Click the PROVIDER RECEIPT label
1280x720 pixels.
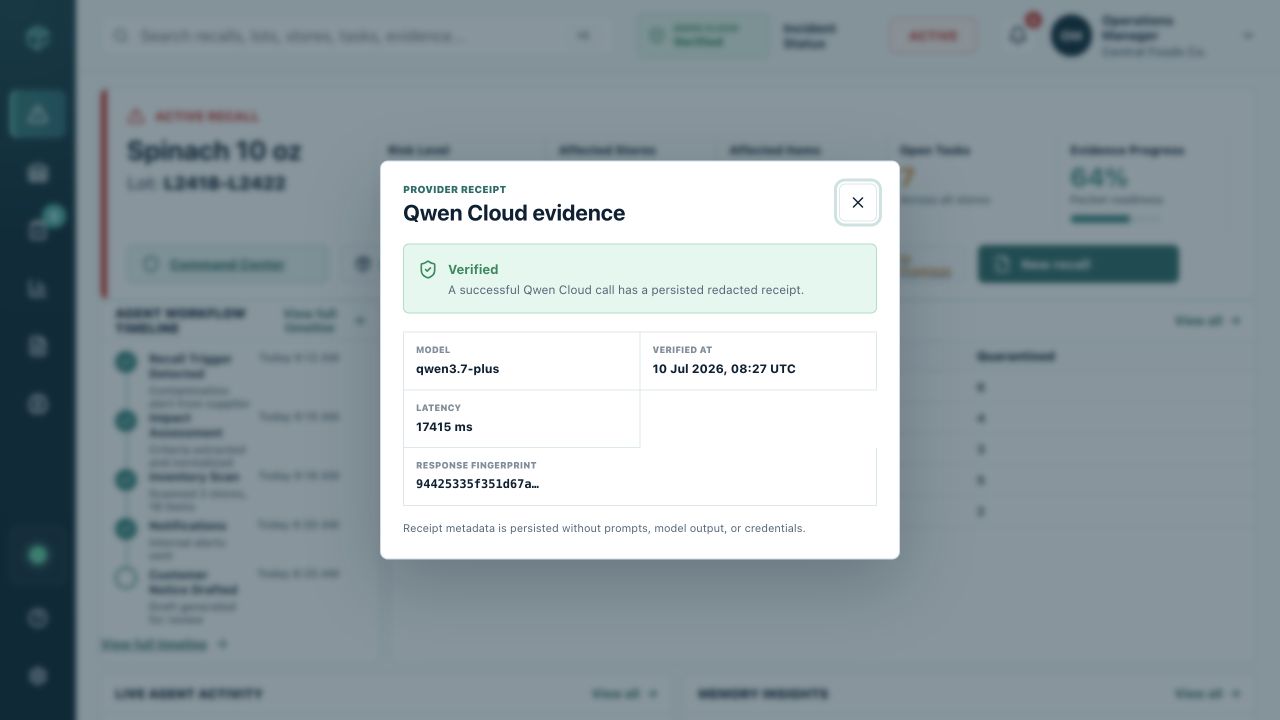click(x=454, y=189)
